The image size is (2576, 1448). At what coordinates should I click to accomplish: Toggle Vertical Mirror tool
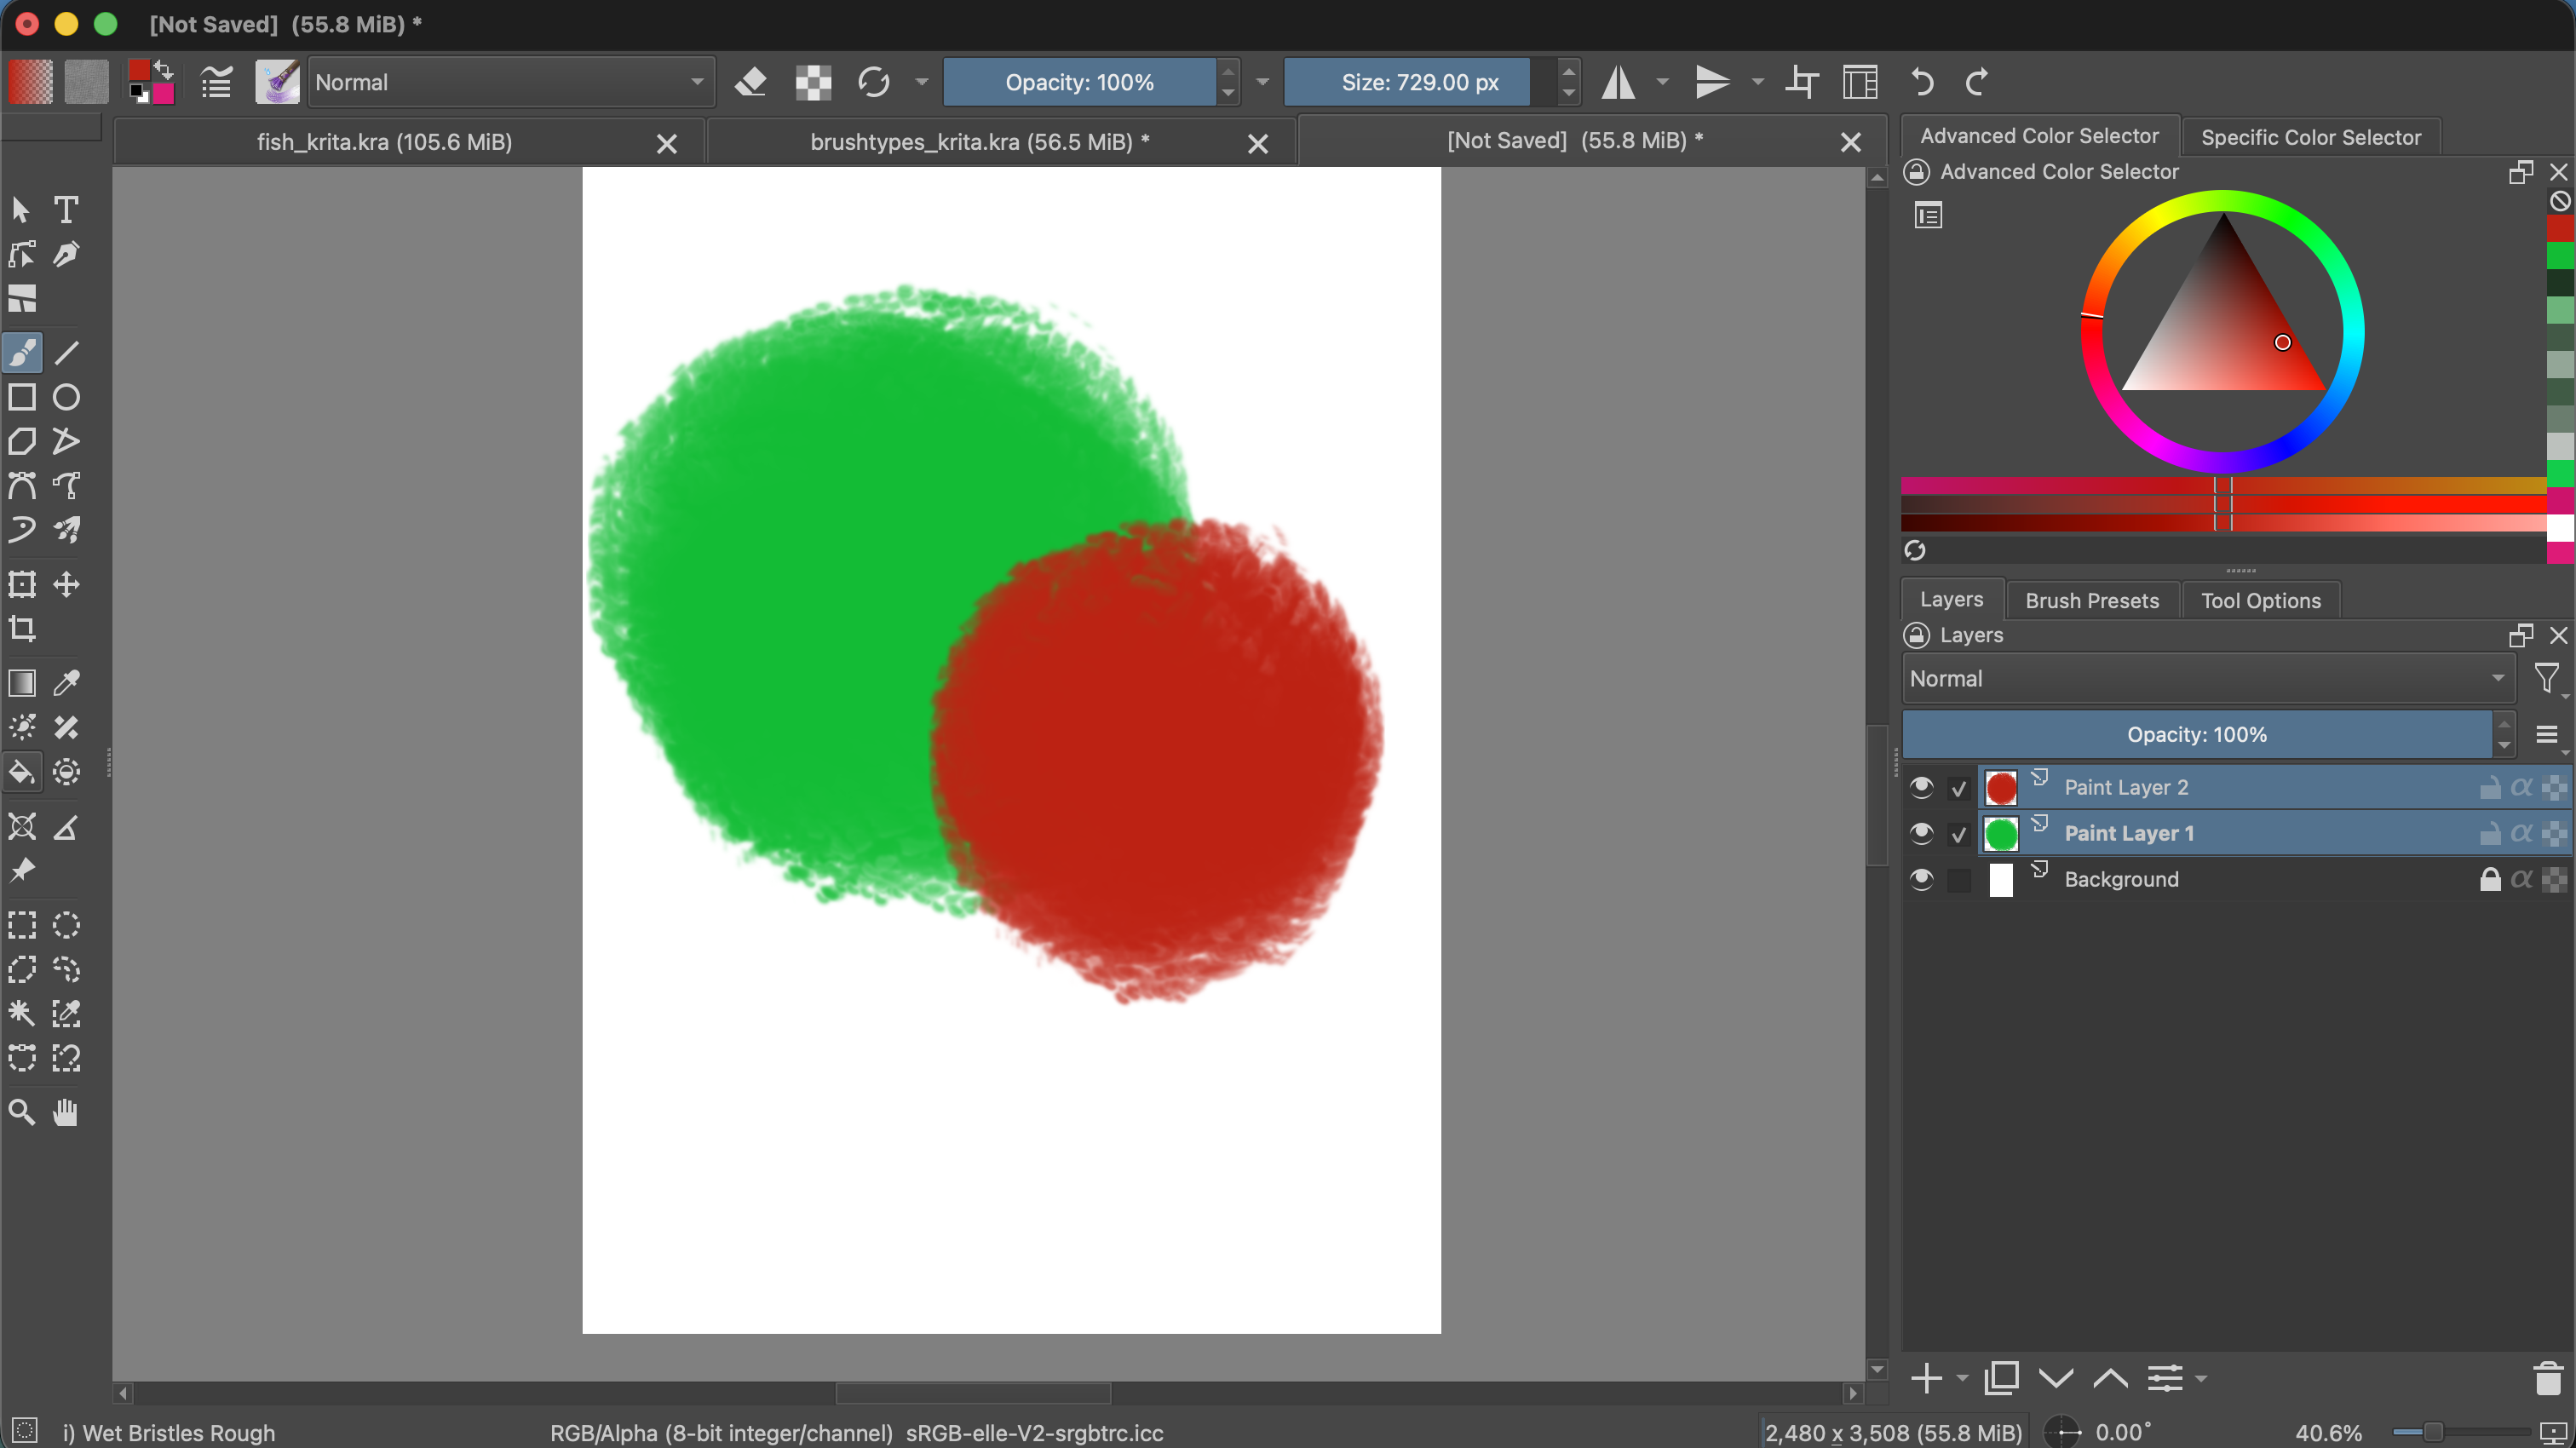pyautogui.click(x=1712, y=82)
